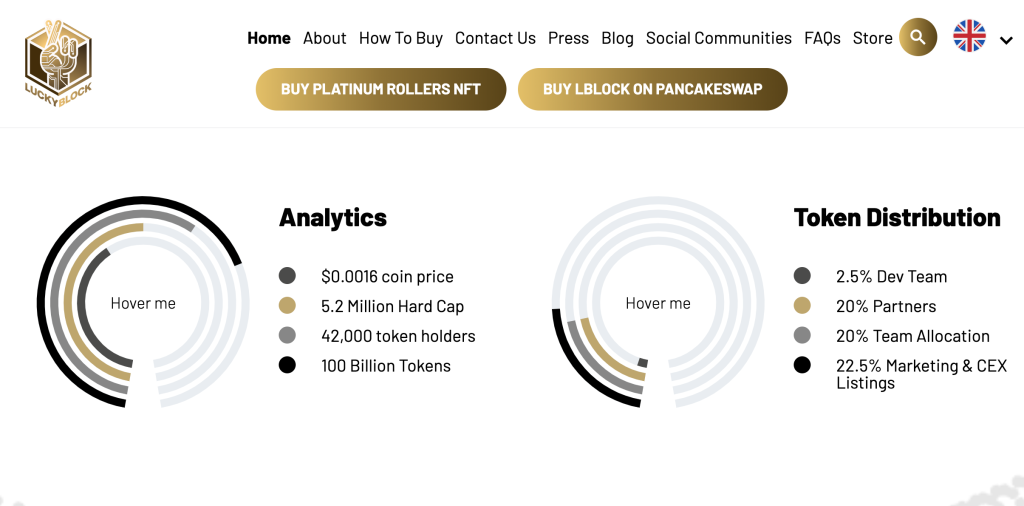The width and height of the screenshot is (1024, 506).
Task: Click Buy LBlock on PancakeSwap button
Action: 653,89
